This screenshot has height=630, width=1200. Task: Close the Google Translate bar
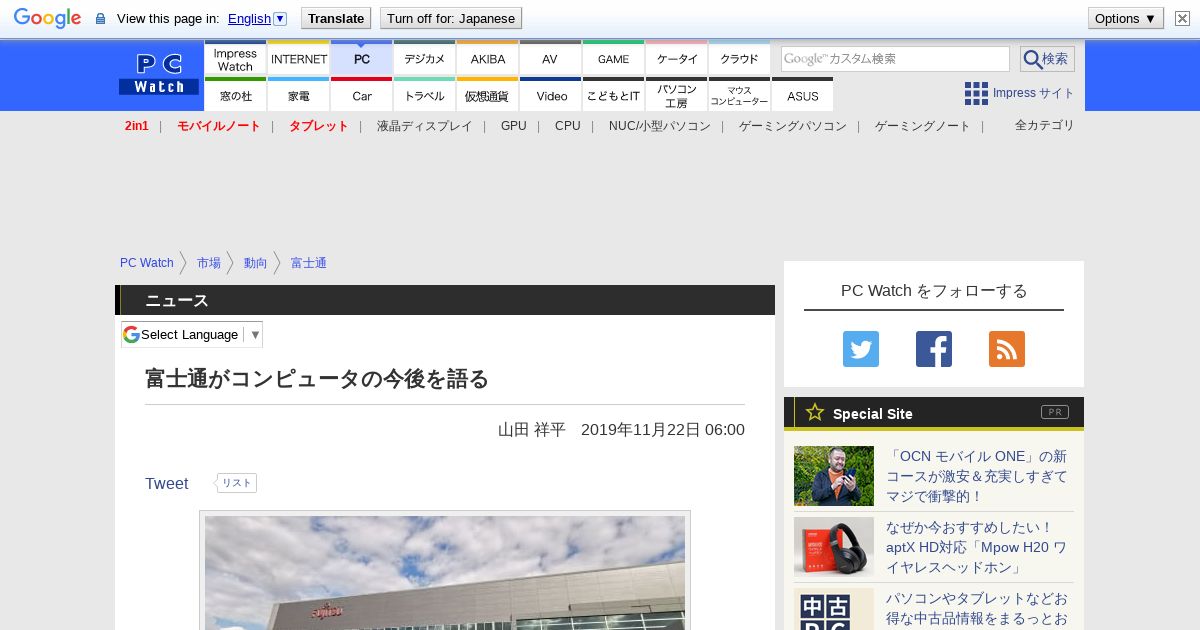click(1182, 18)
